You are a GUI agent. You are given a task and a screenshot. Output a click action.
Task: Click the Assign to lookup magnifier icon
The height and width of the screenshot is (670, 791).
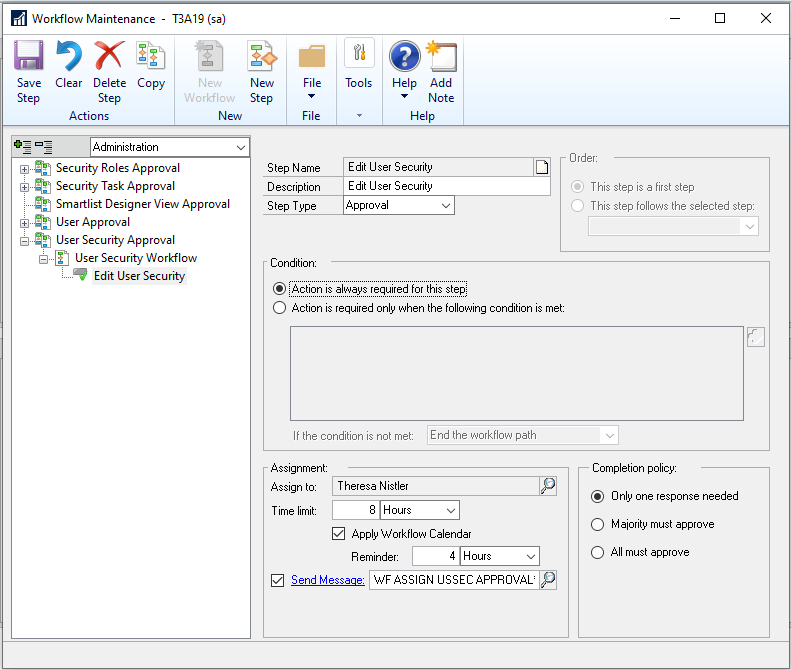(x=548, y=486)
